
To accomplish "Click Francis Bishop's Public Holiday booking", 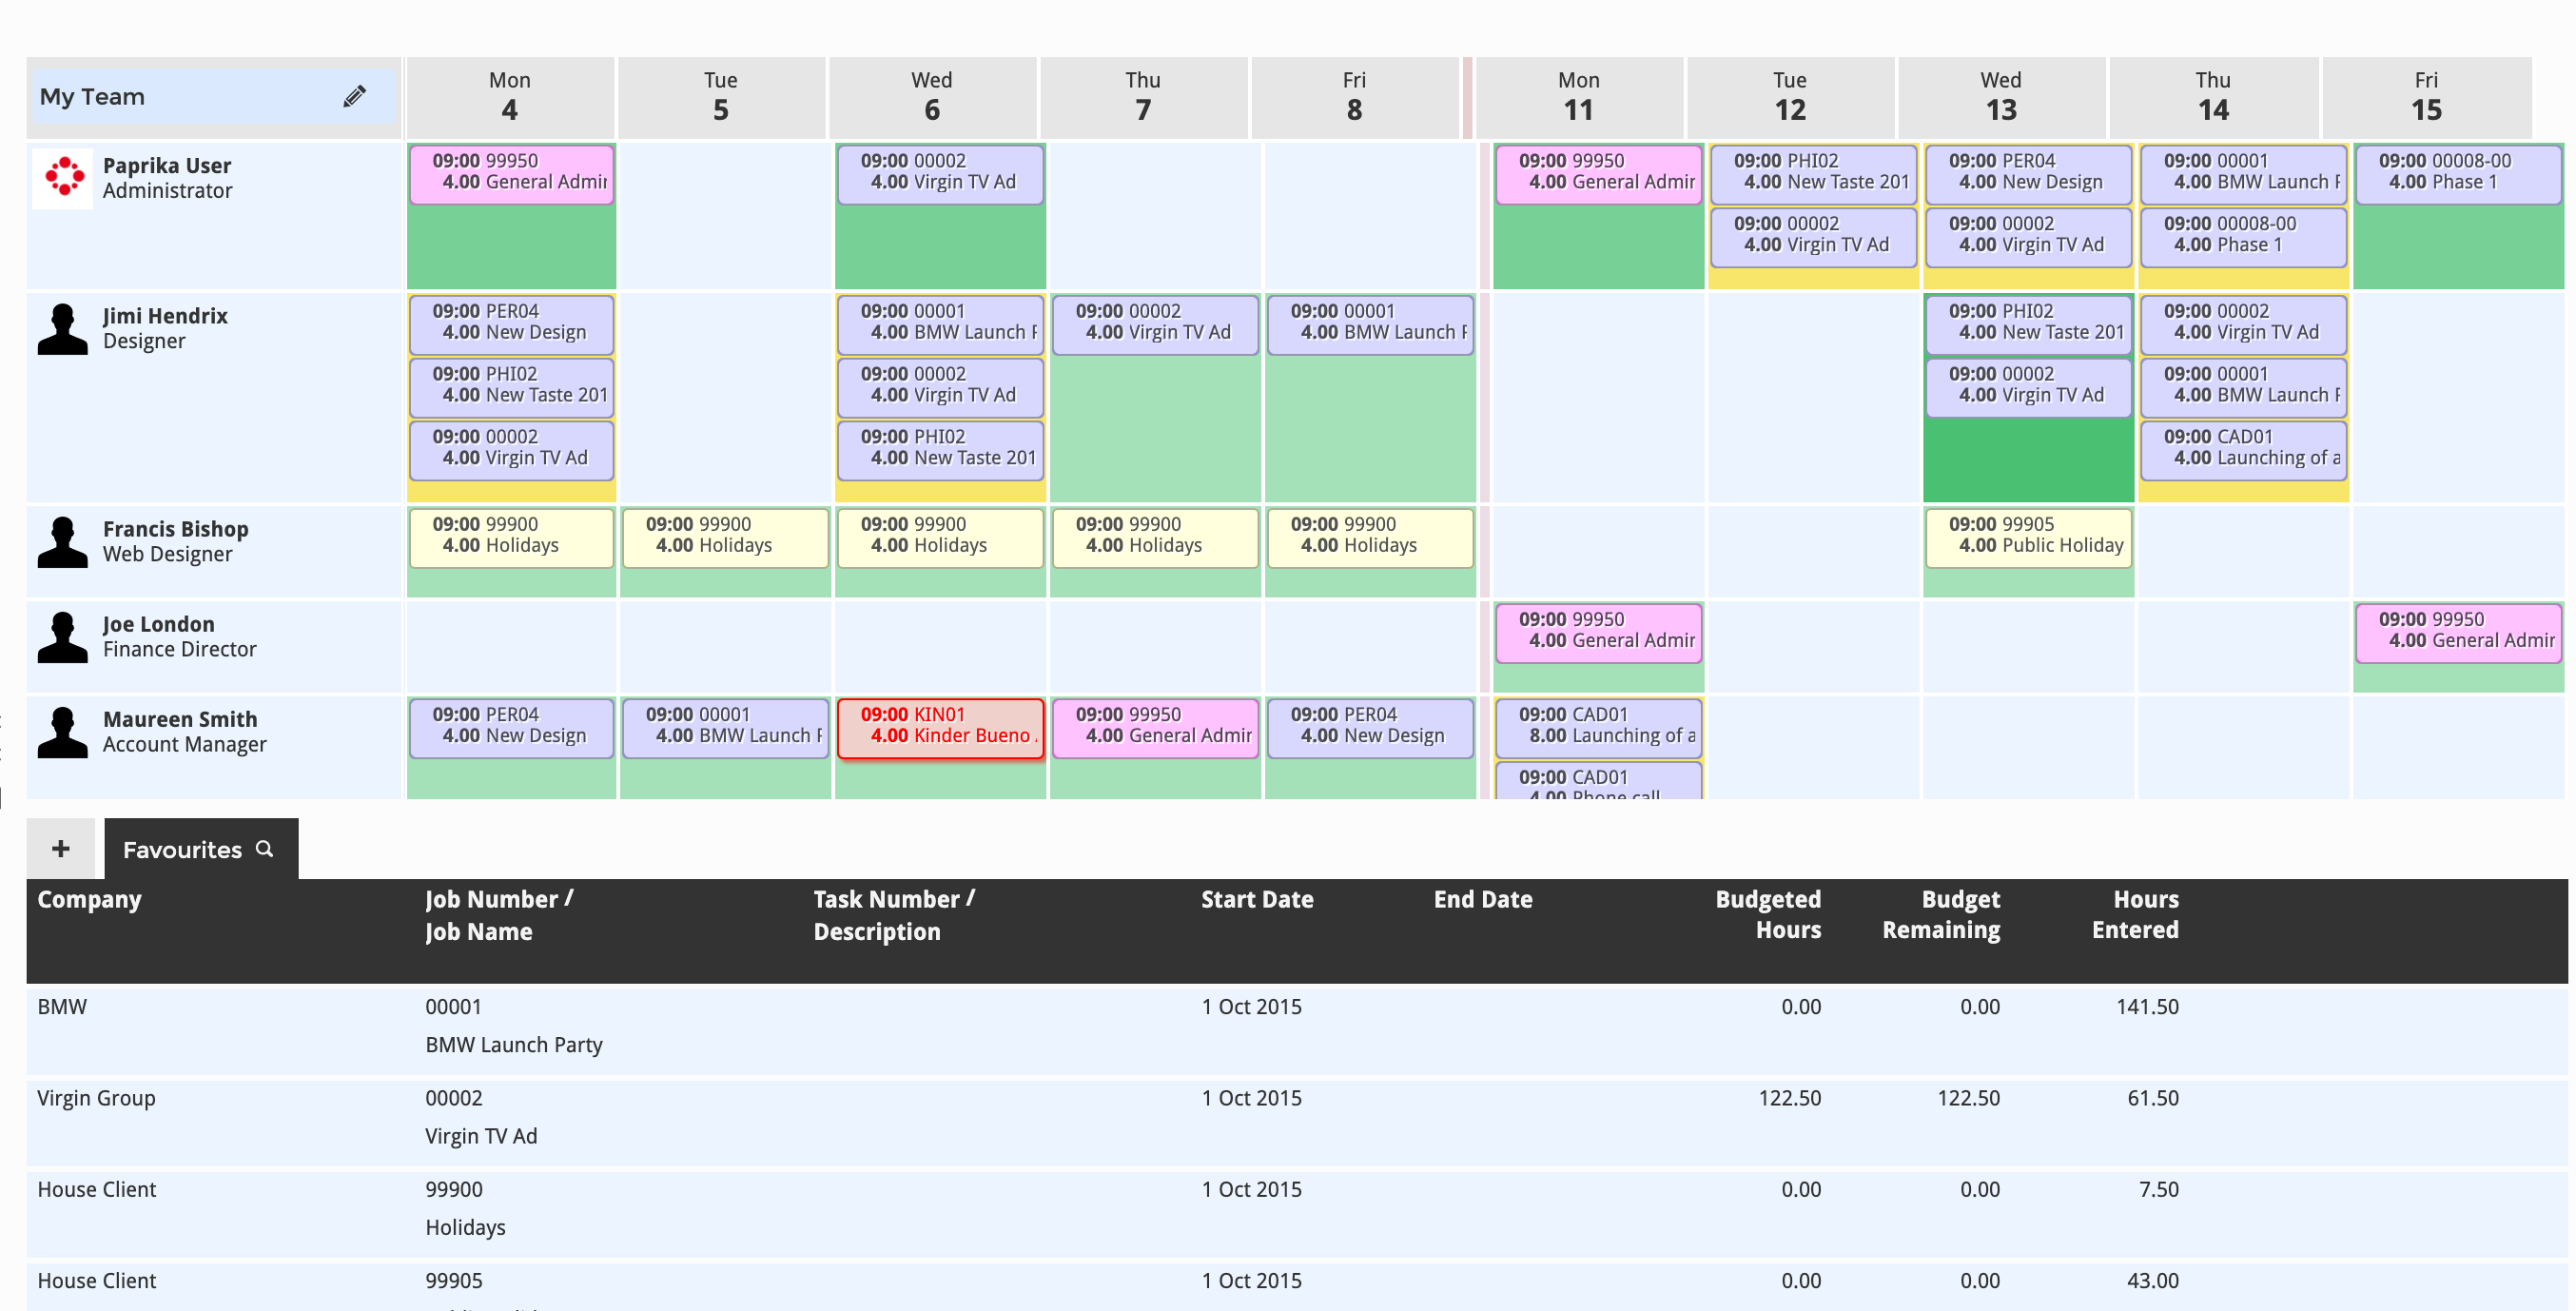I will pos(2027,535).
